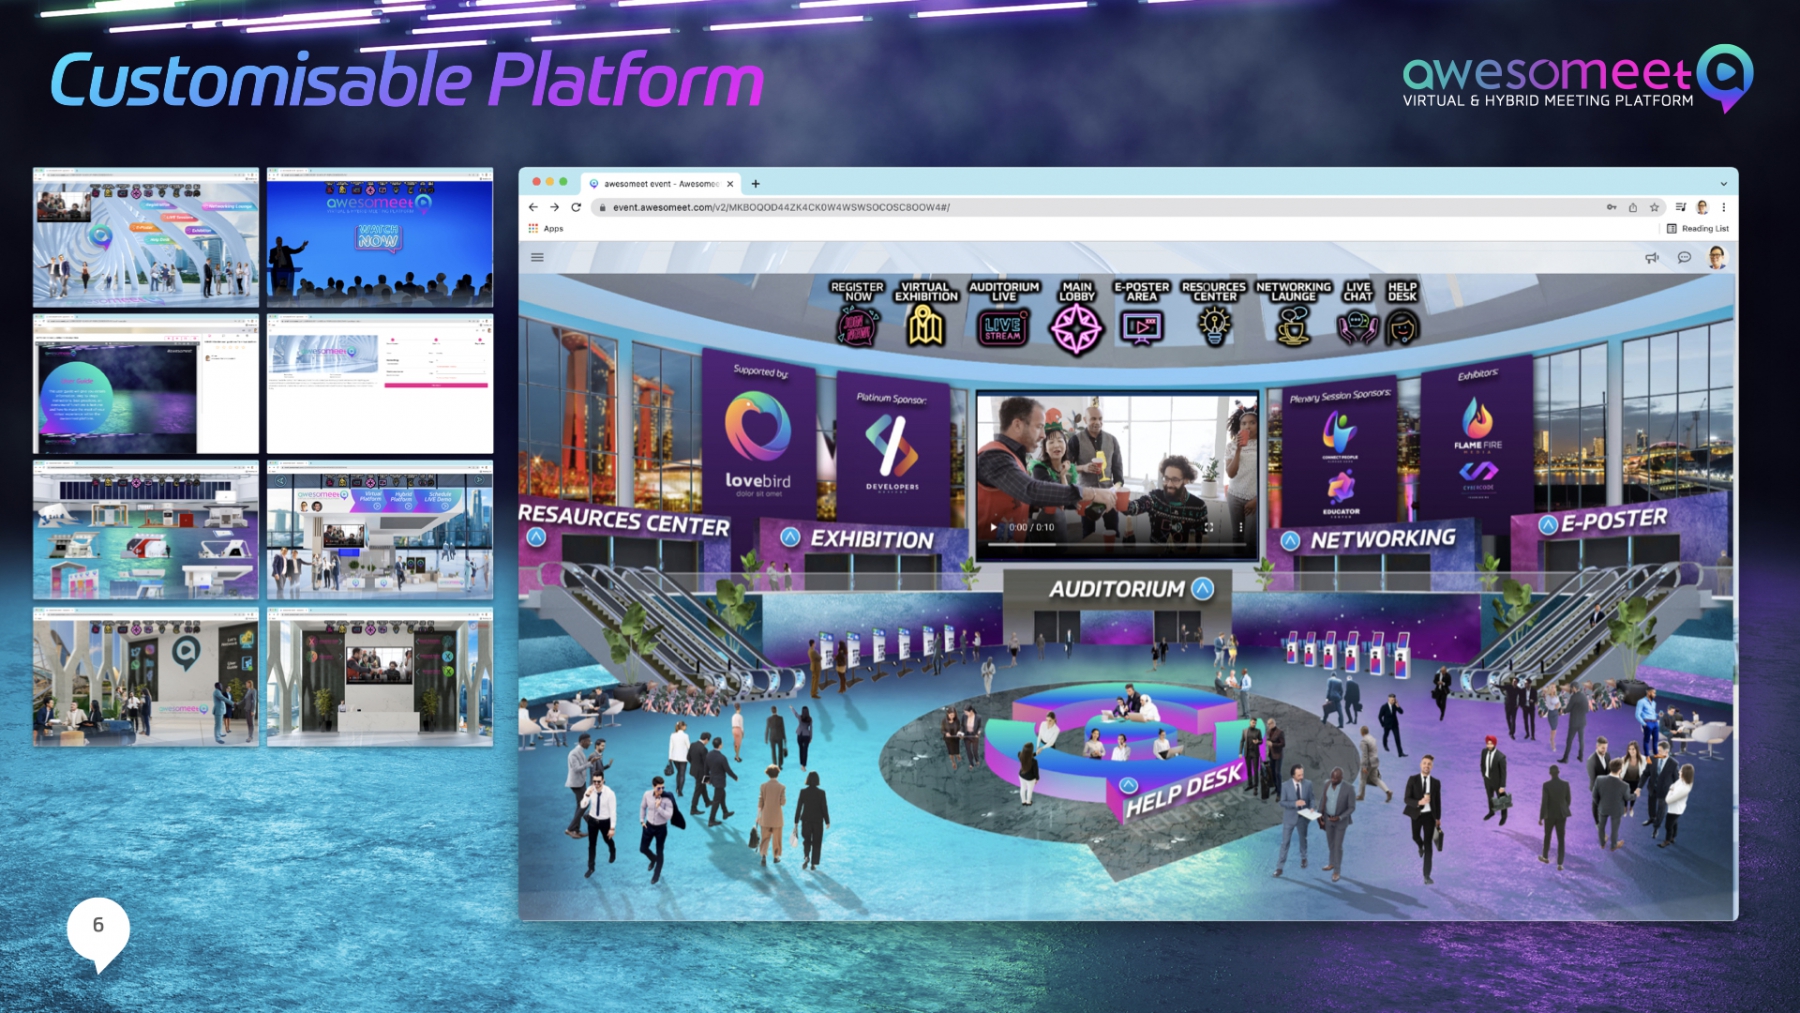Image resolution: width=1800 pixels, height=1013 pixels.
Task: Click the awesomeet logo on the slide
Action: point(1577,78)
